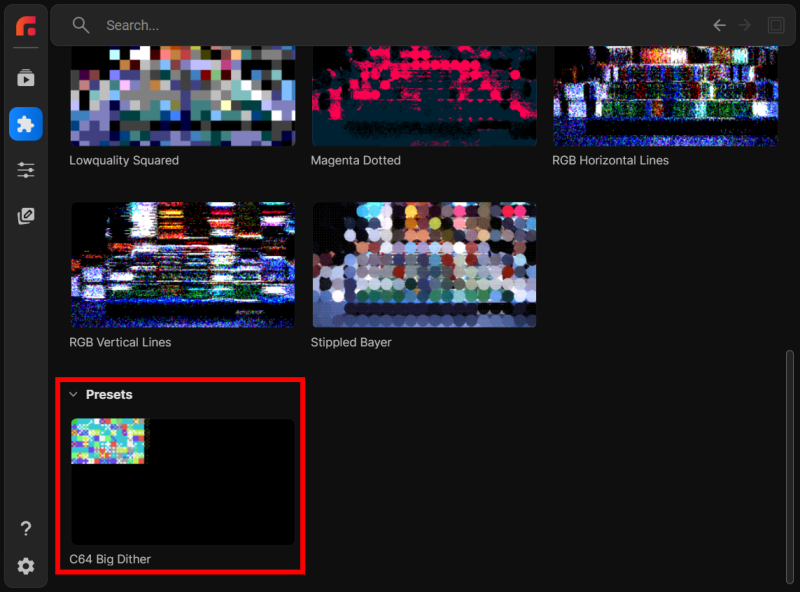The width and height of the screenshot is (800, 592).
Task: Choose the Magenta Dotted effect thumbnail
Action: click(424, 96)
